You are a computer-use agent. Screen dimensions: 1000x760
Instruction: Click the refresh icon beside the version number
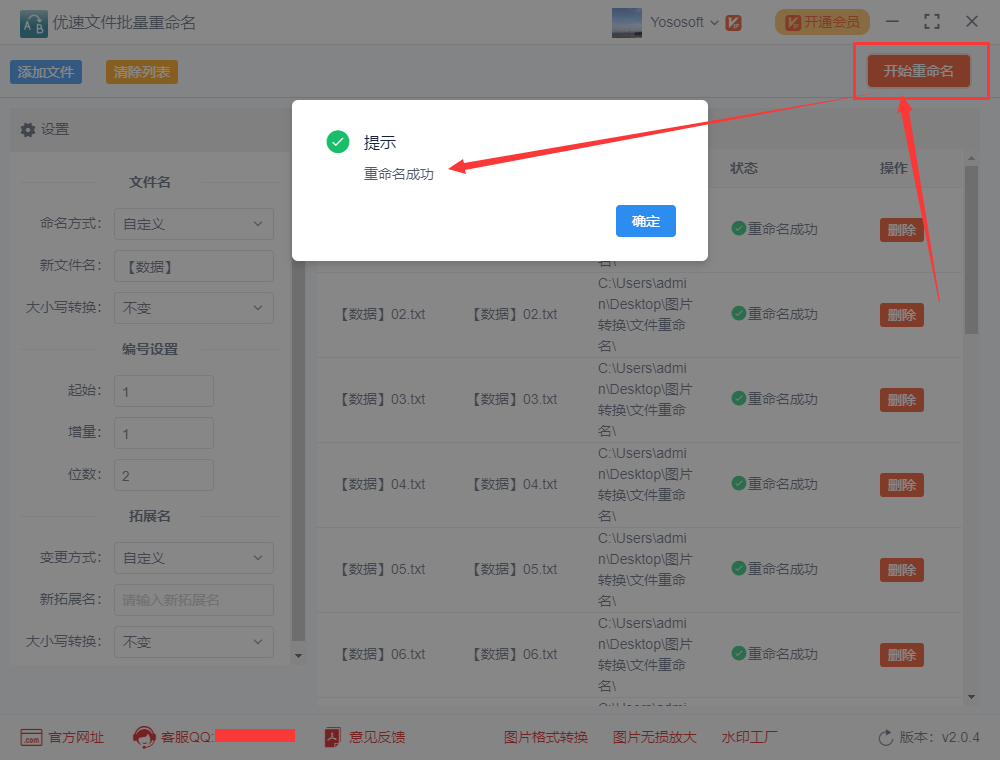click(x=885, y=736)
